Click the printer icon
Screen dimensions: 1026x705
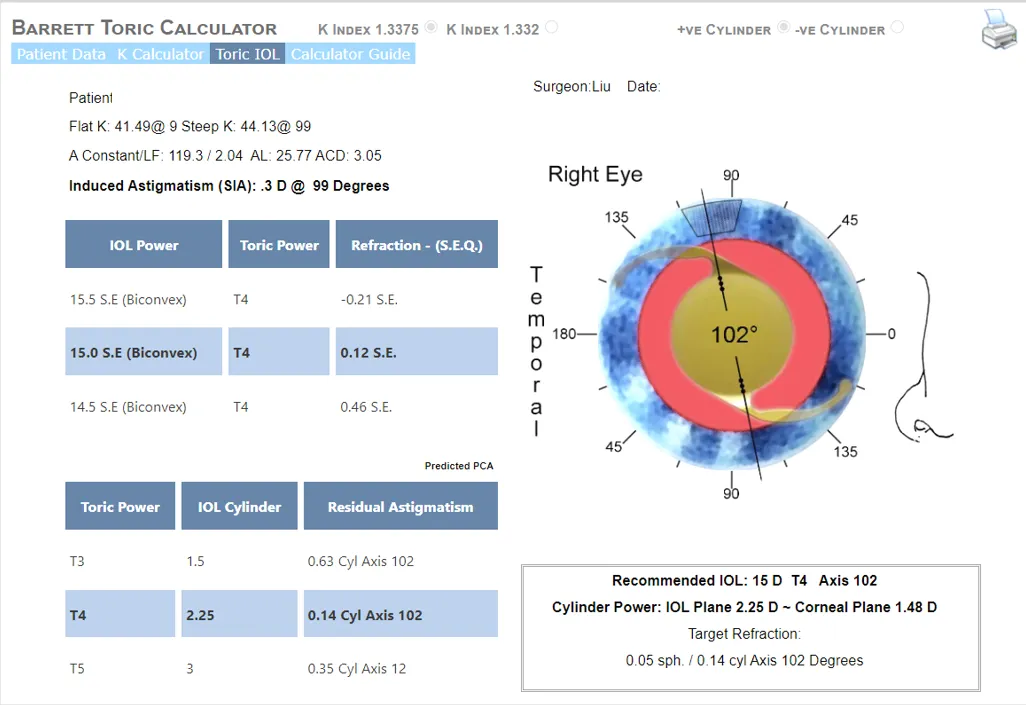(x=999, y=29)
